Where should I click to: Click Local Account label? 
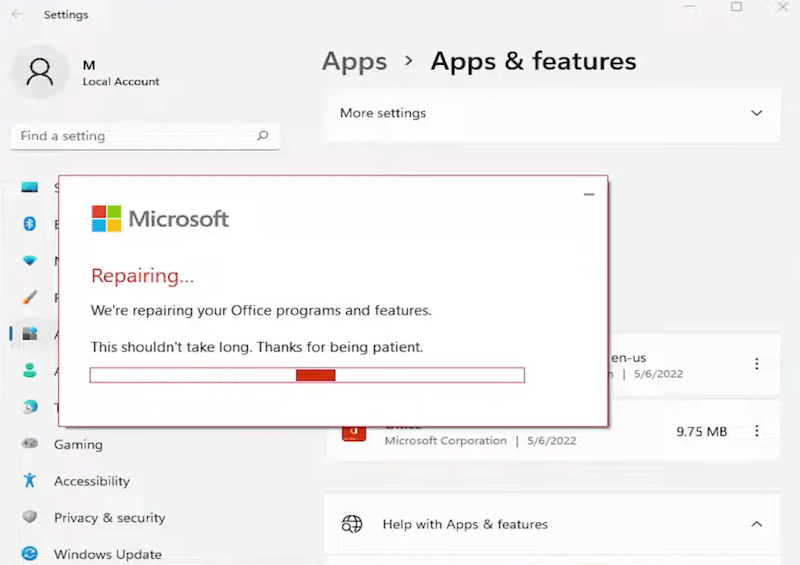coord(121,82)
